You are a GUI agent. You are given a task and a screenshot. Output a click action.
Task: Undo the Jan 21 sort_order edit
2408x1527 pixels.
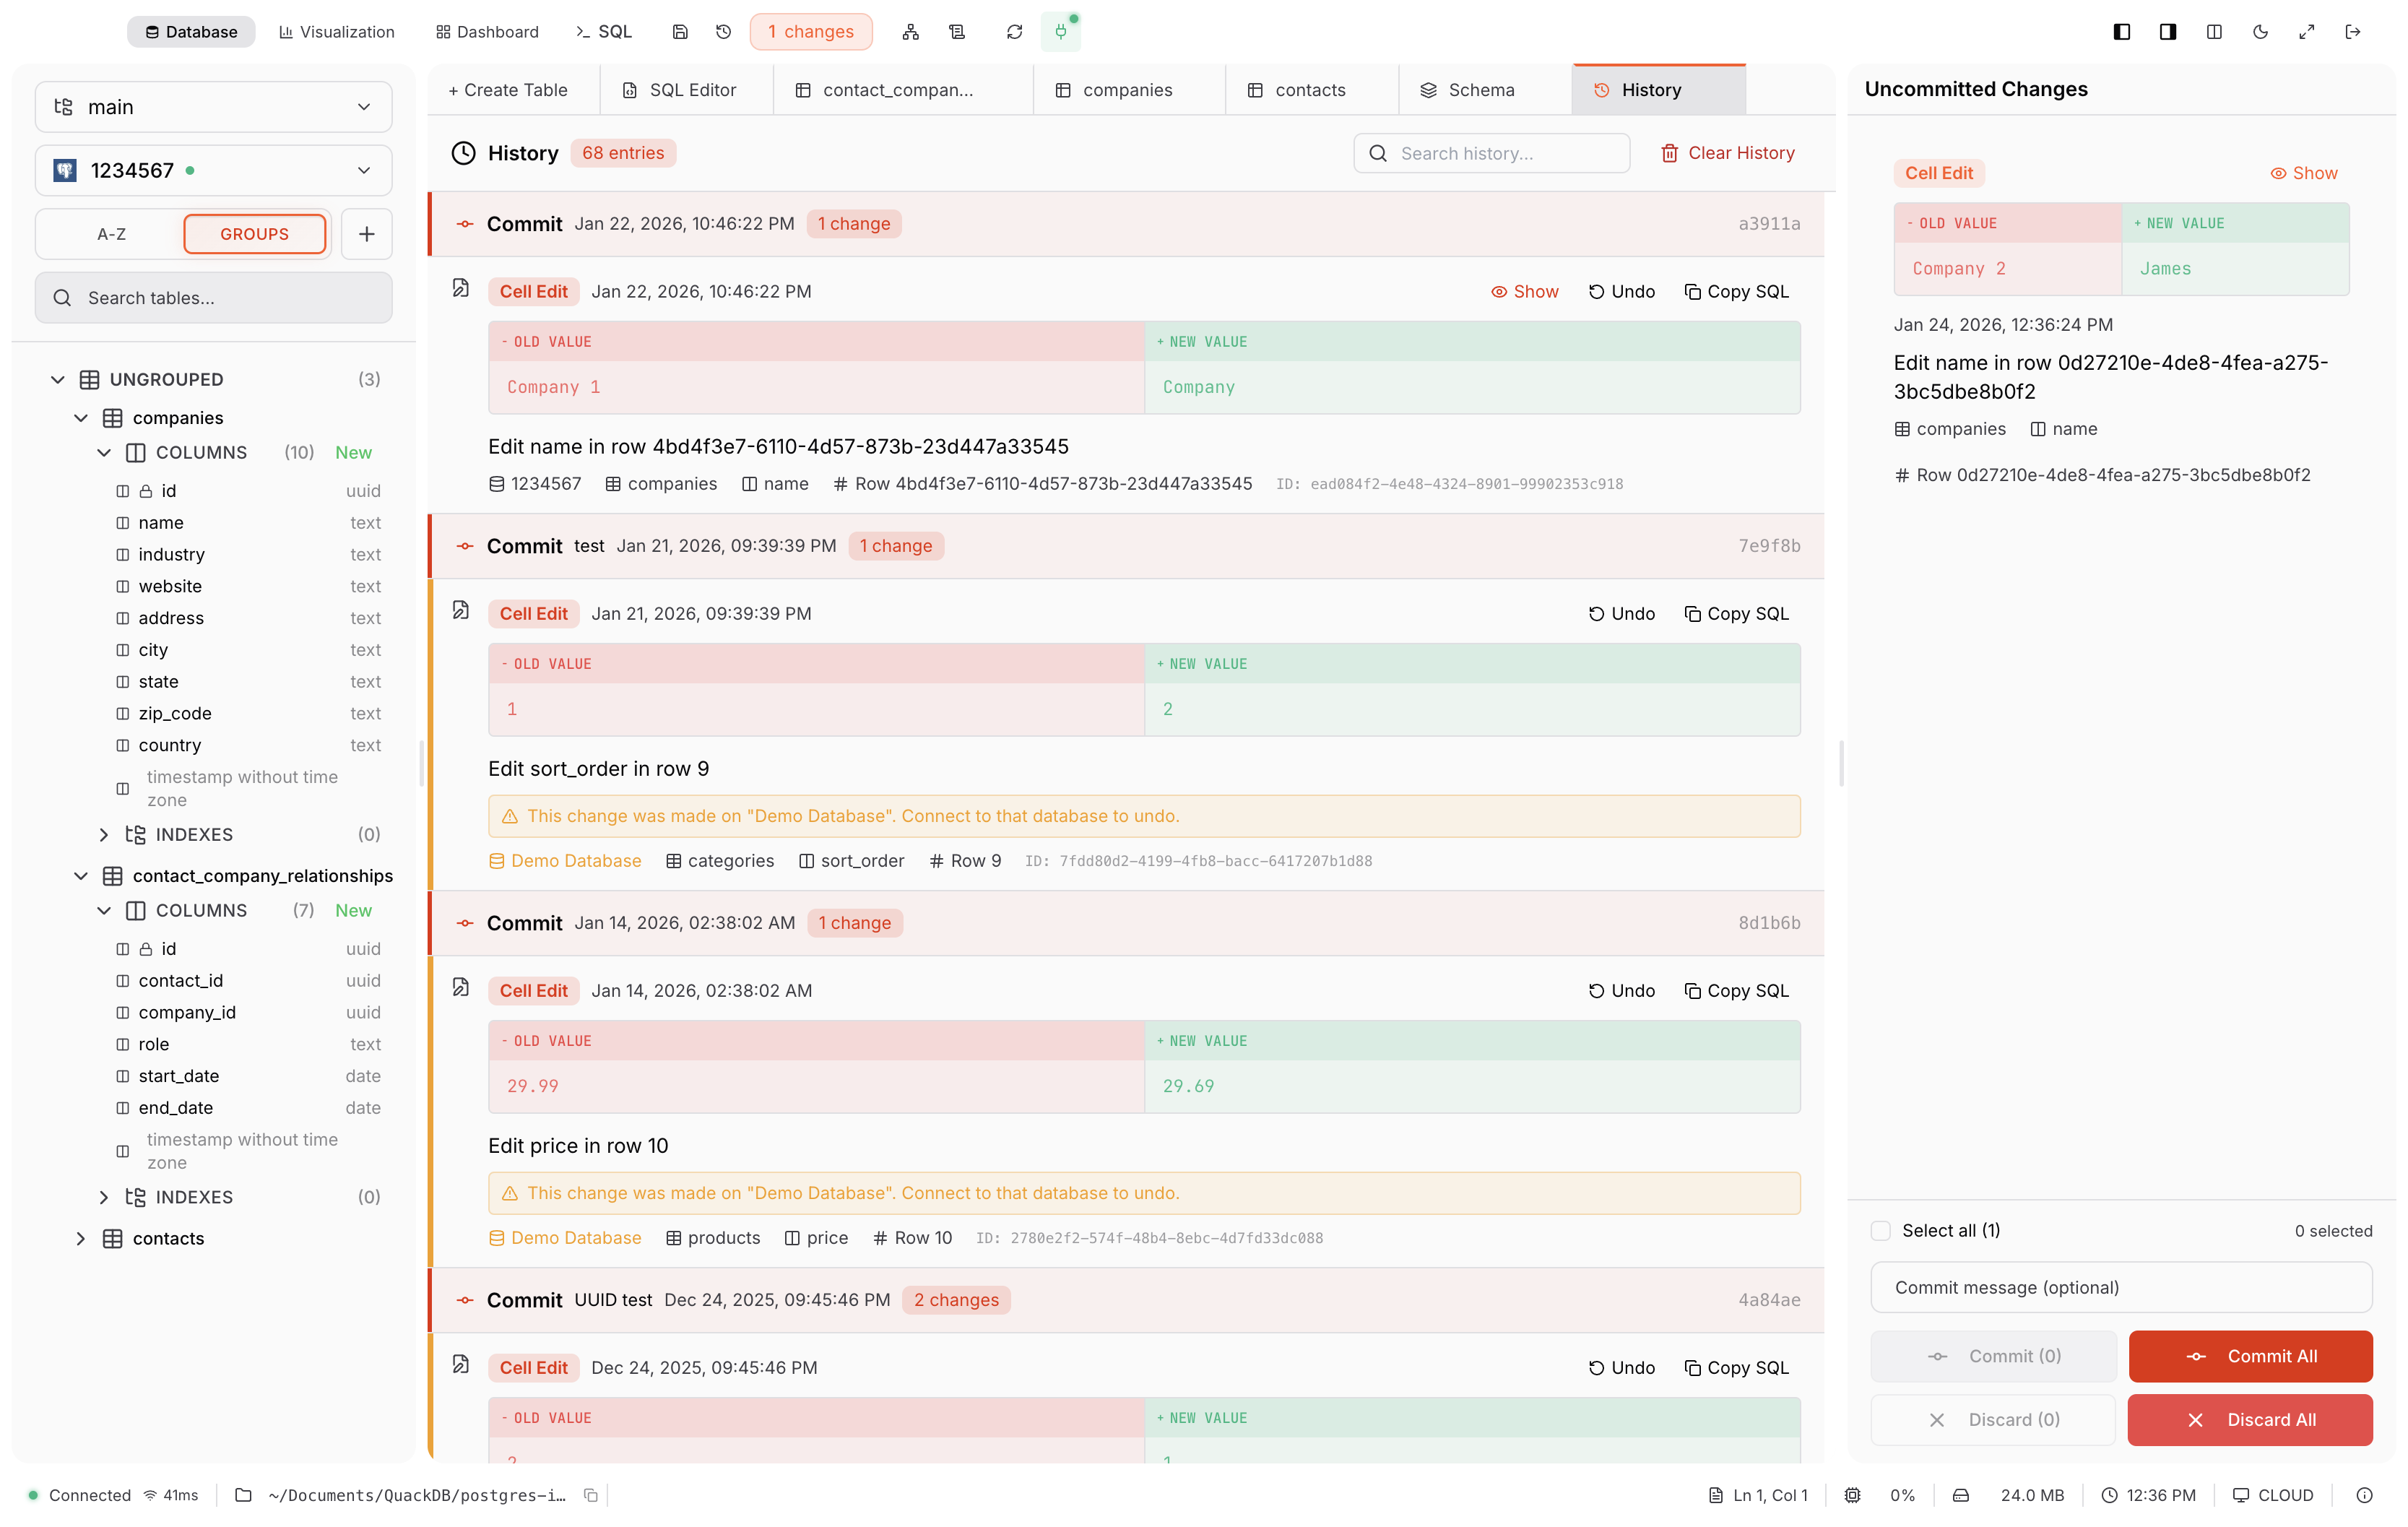tap(1622, 614)
